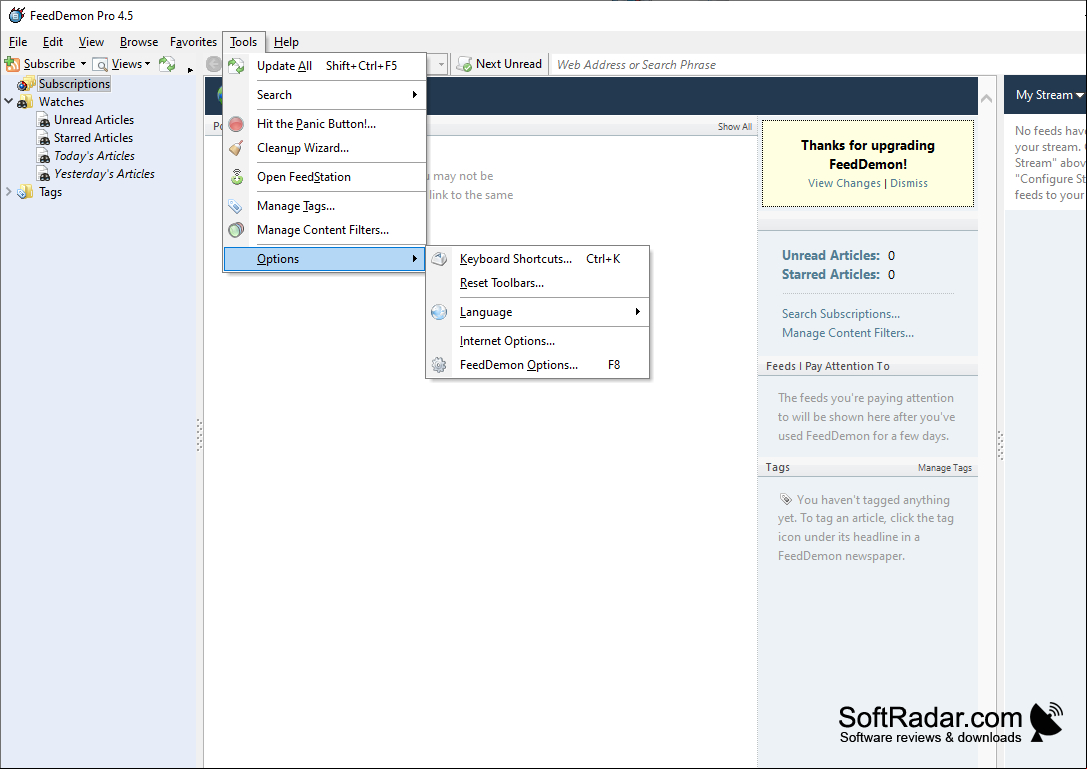The image size is (1087, 769).
Task: Click the Views magnifier icon in toolbar
Action: [x=101, y=64]
